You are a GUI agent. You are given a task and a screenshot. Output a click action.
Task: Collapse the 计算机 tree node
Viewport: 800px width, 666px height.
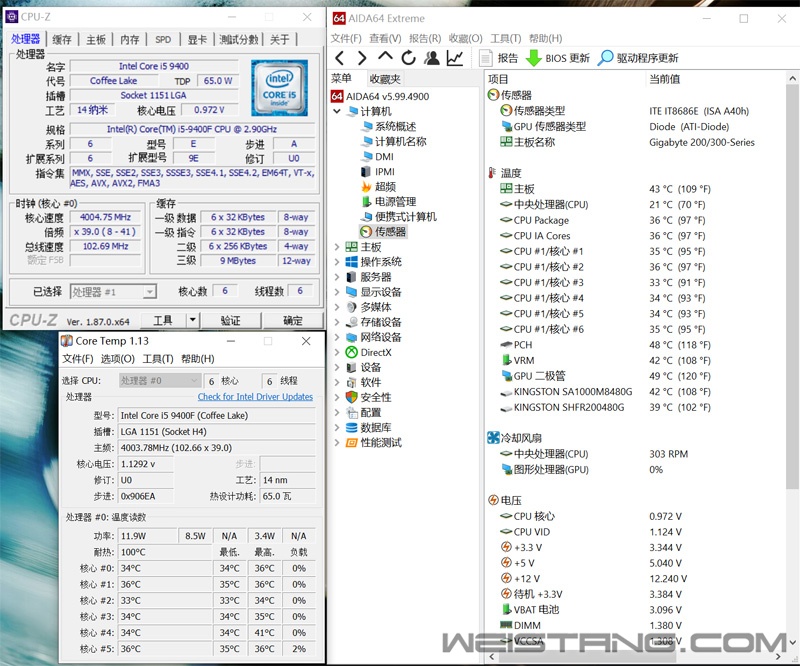(337, 111)
